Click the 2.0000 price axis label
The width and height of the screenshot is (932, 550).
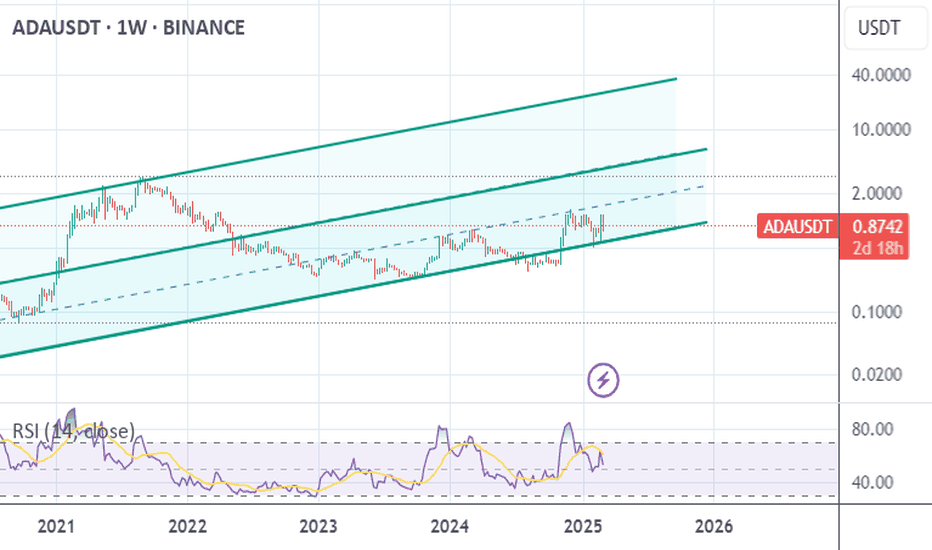pos(877,193)
